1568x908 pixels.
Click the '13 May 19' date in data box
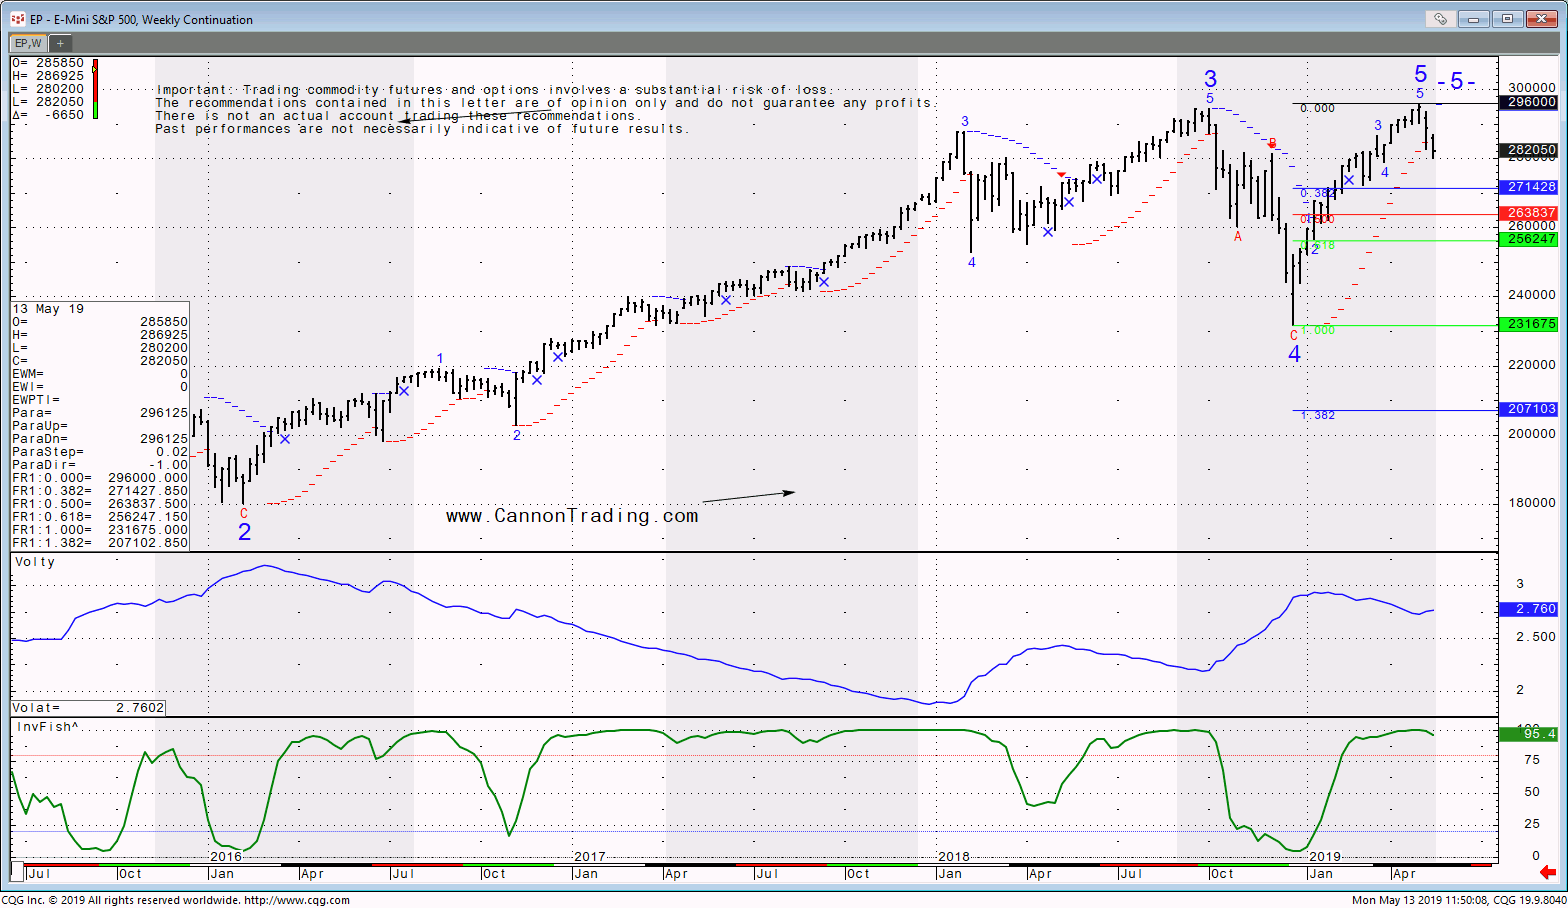pos(49,309)
